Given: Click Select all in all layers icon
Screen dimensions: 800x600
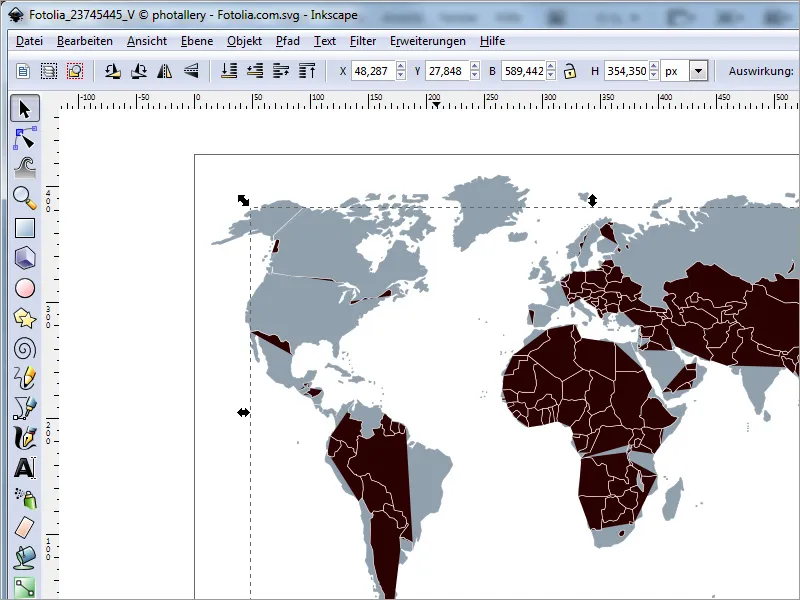Looking at the screenshot, I should point(49,71).
